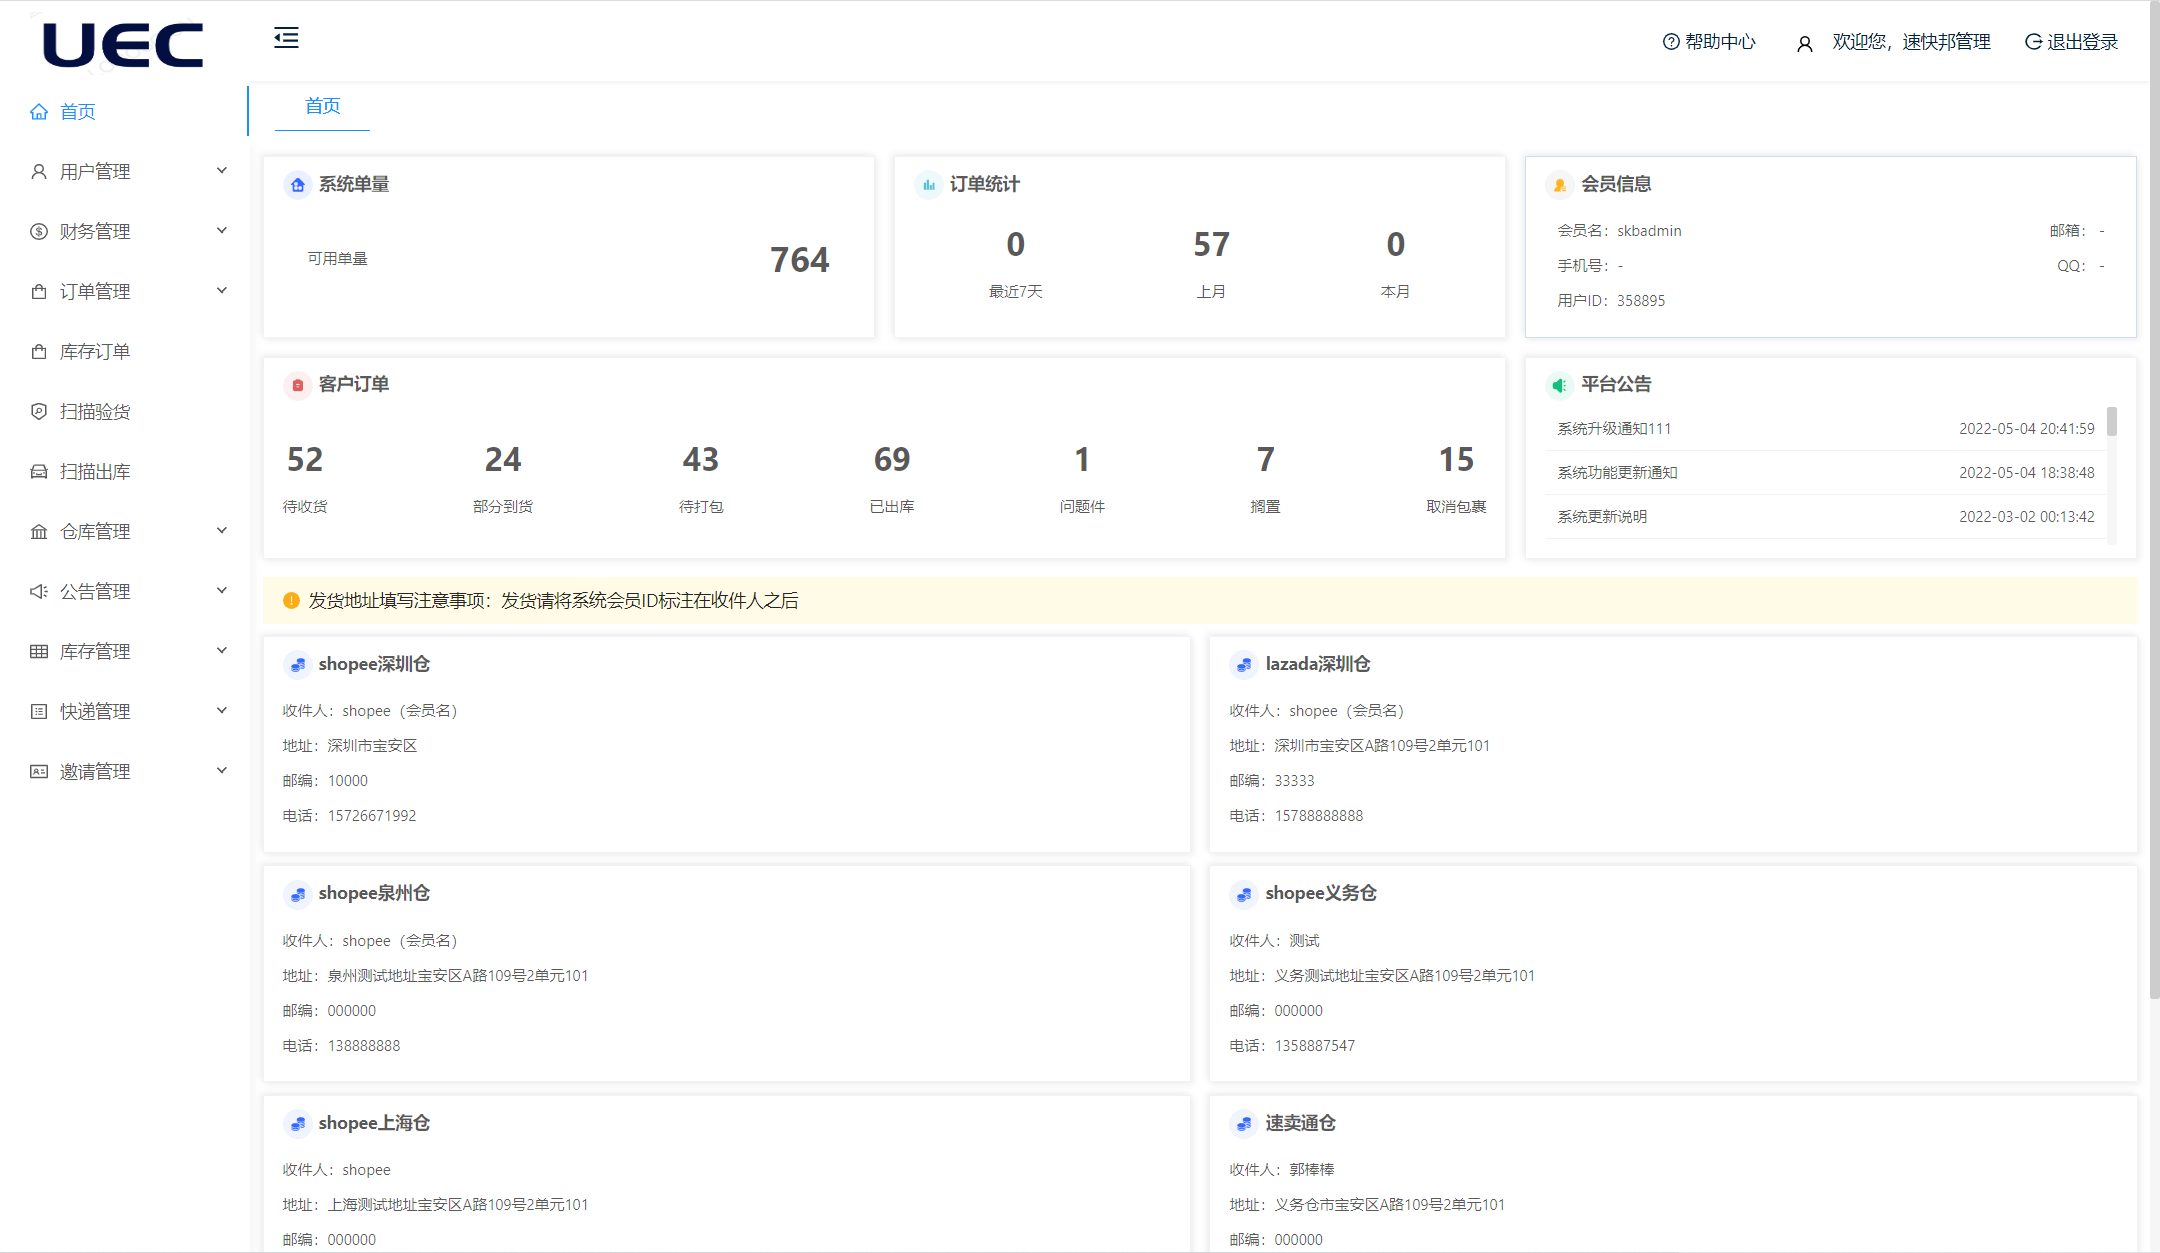Click the 扫描出库 icon
The width and height of the screenshot is (2160, 1253).
[39, 471]
